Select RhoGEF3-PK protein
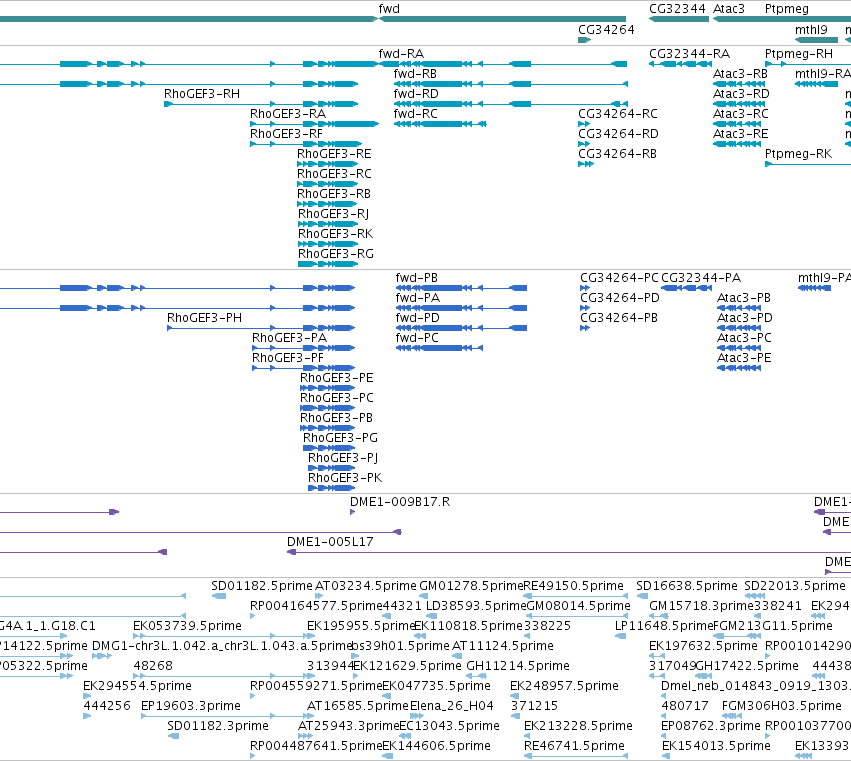This screenshot has width=851, height=761. (x=345, y=478)
